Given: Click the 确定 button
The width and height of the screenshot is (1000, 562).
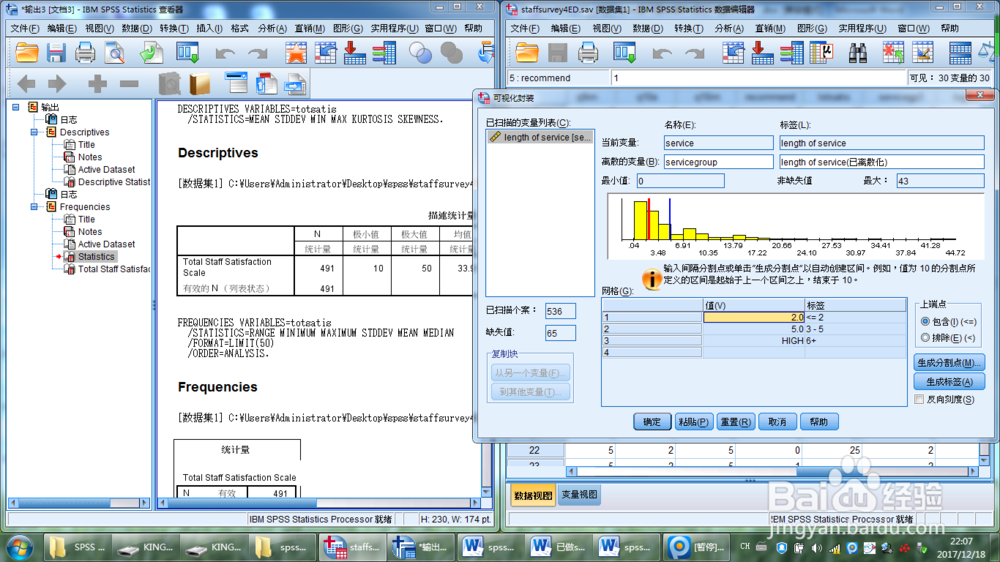Looking at the screenshot, I should [x=652, y=422].
